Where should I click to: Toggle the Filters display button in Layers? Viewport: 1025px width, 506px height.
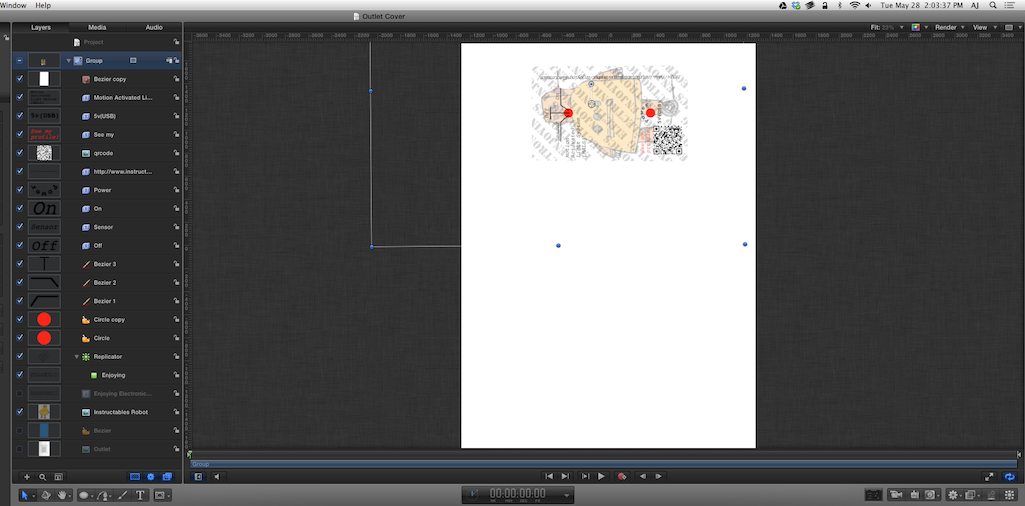(x=167, y=477)
